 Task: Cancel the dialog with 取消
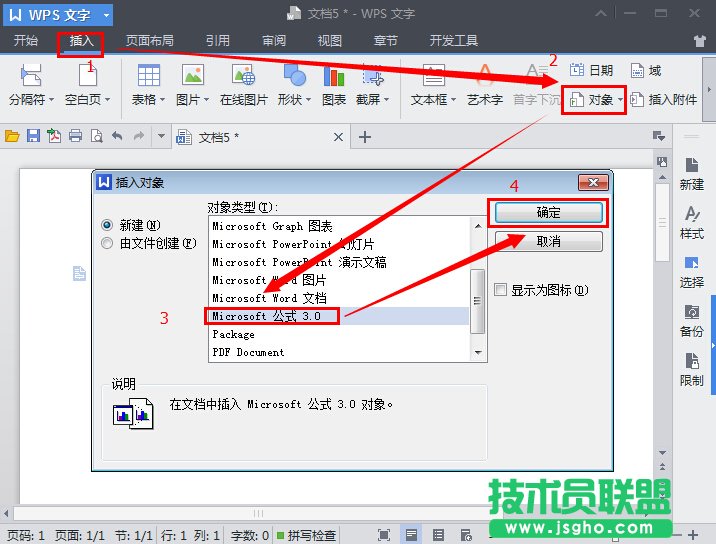click(548, 241)
